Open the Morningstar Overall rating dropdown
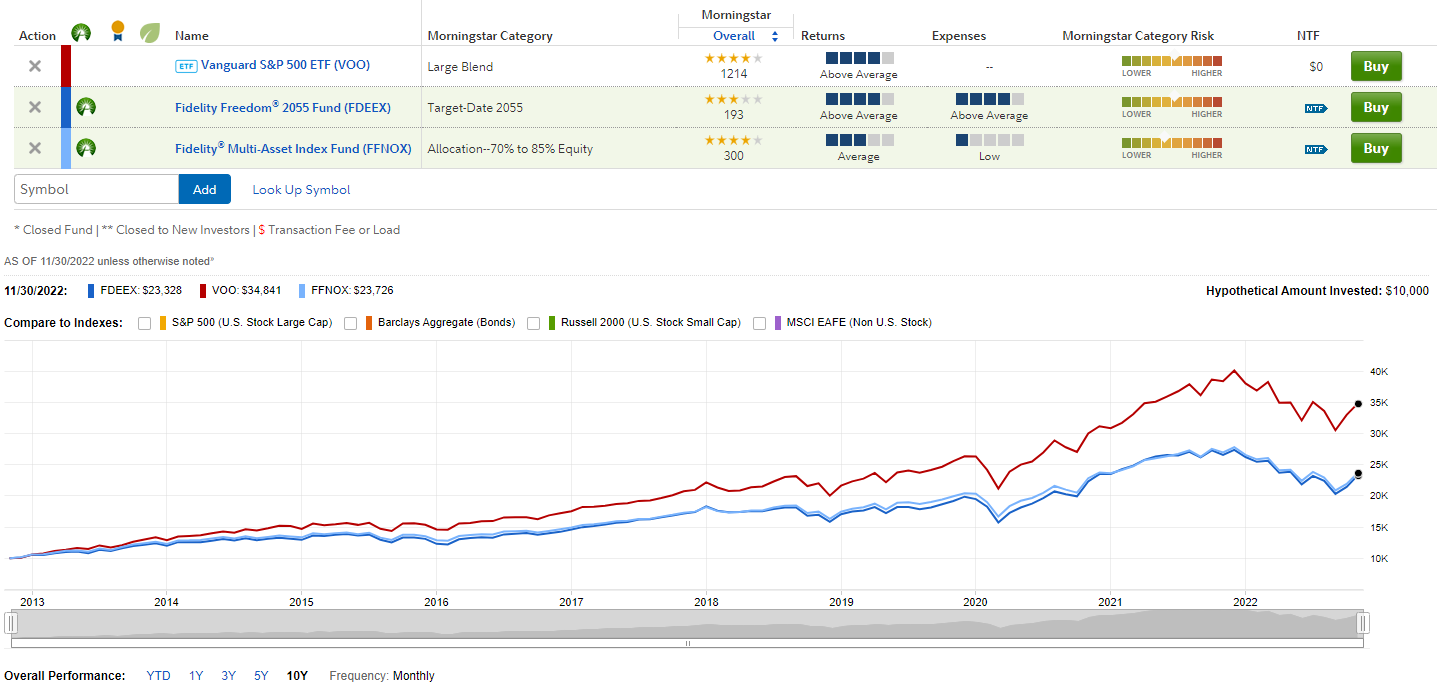The height and width of the screenshot is (695, 1437). 740,36
